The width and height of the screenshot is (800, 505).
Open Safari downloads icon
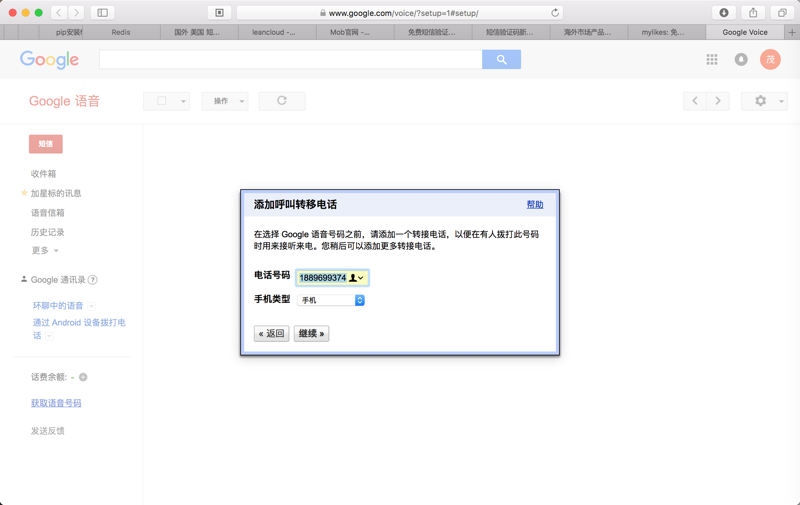click(723, 13)
